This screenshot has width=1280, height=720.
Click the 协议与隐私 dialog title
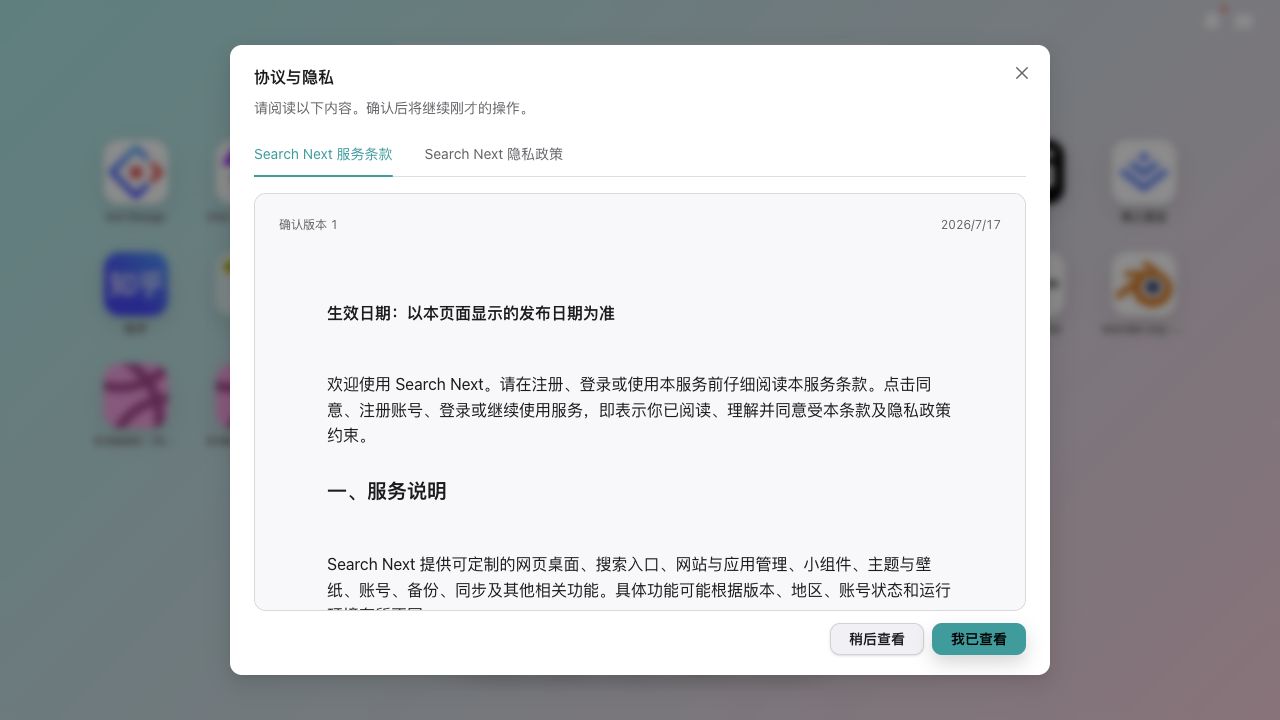(x=294, y=77)
